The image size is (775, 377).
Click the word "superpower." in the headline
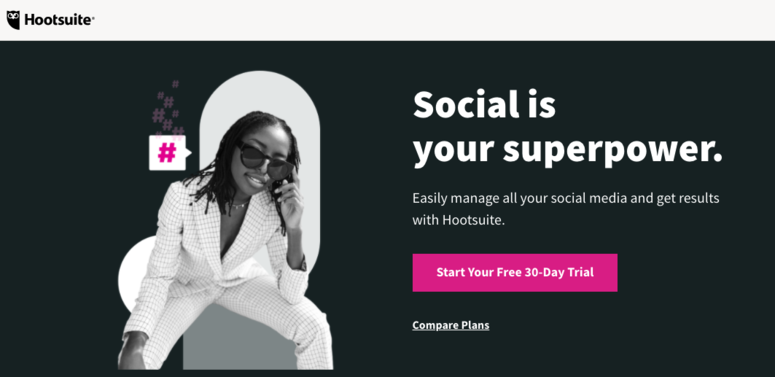(x=612, y=151)
